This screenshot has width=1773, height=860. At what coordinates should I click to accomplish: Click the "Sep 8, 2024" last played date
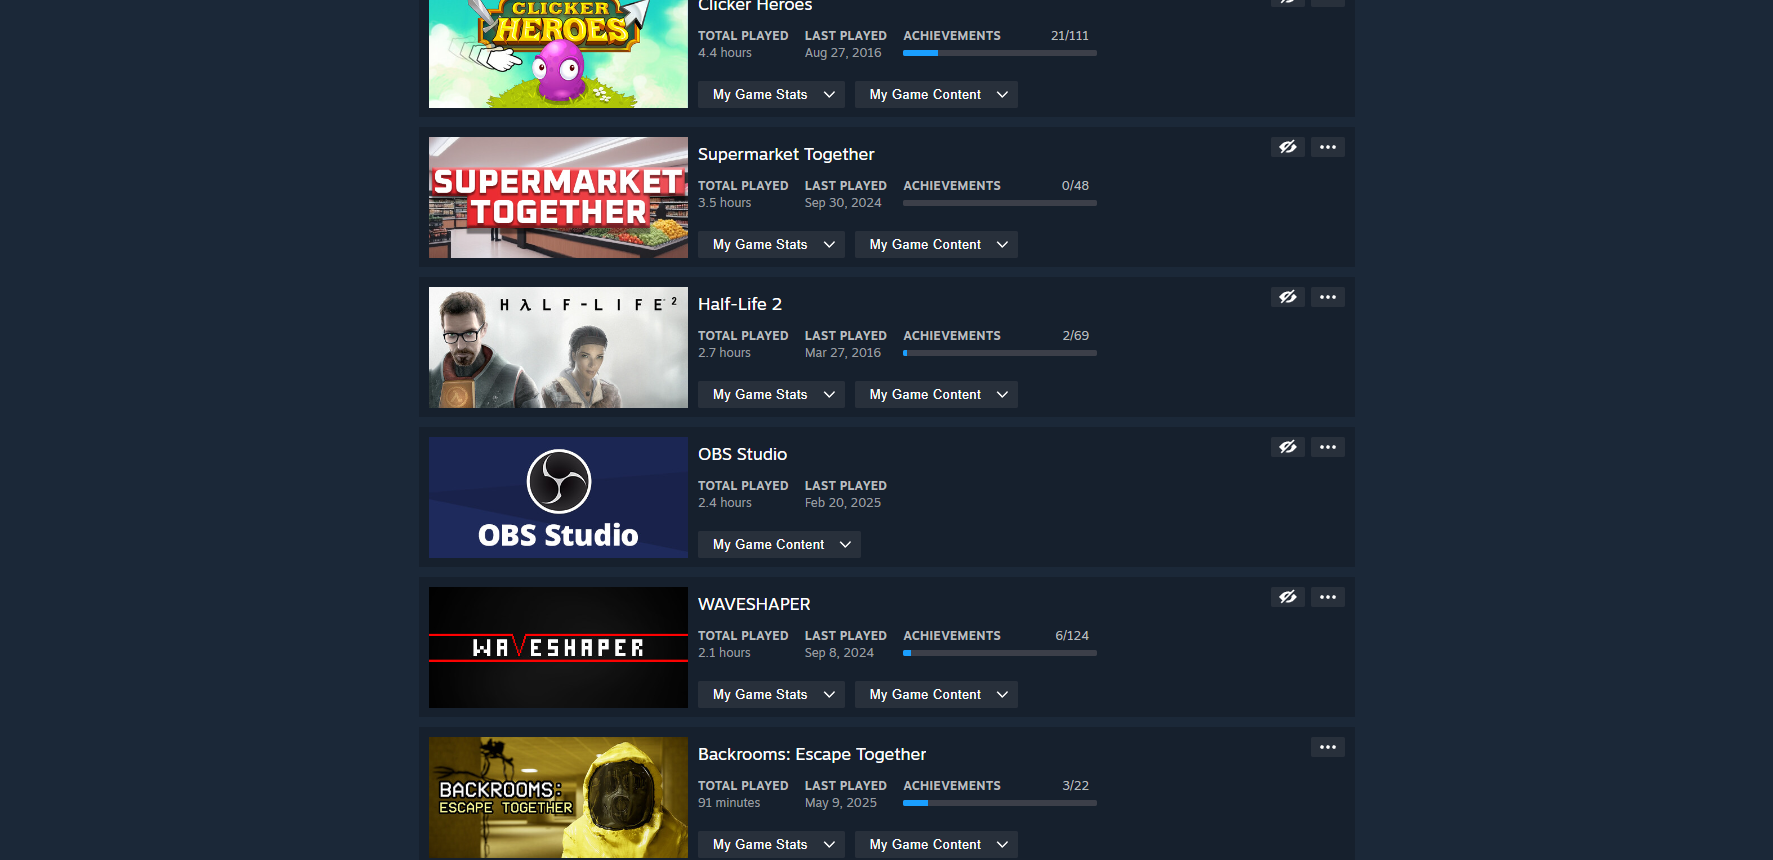tap(839, 653)
